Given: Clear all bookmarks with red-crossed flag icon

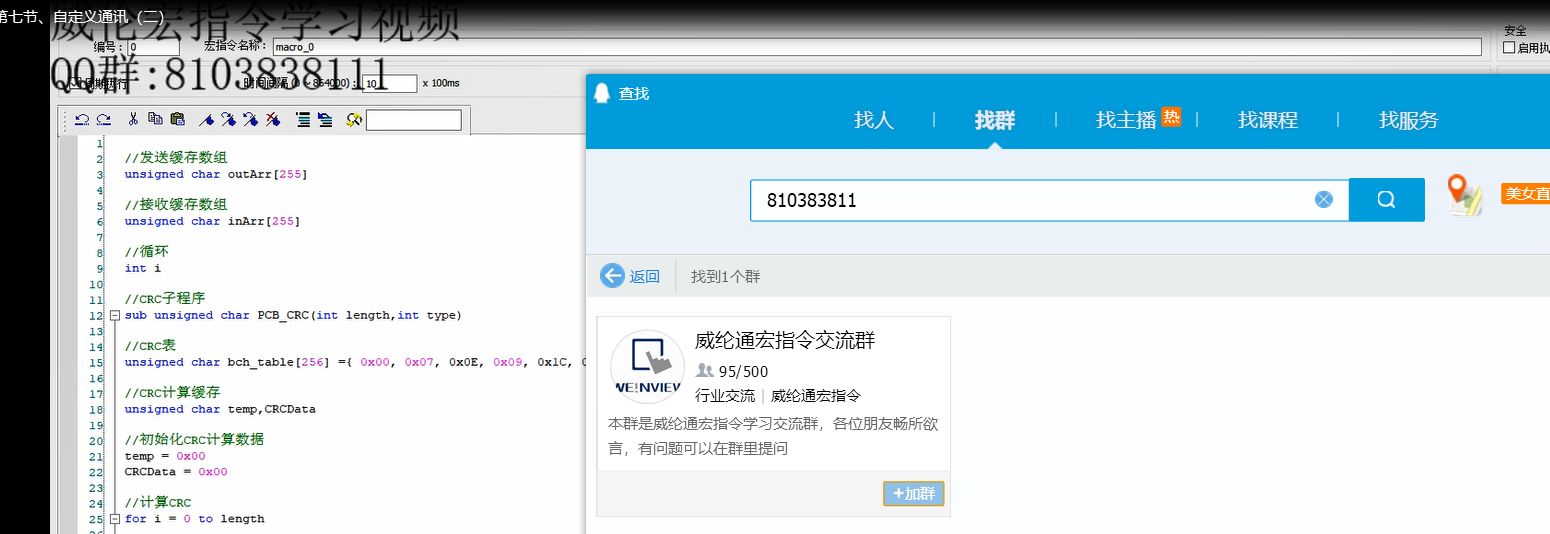Looking at the screenshot, I should (x=273, y=120).
